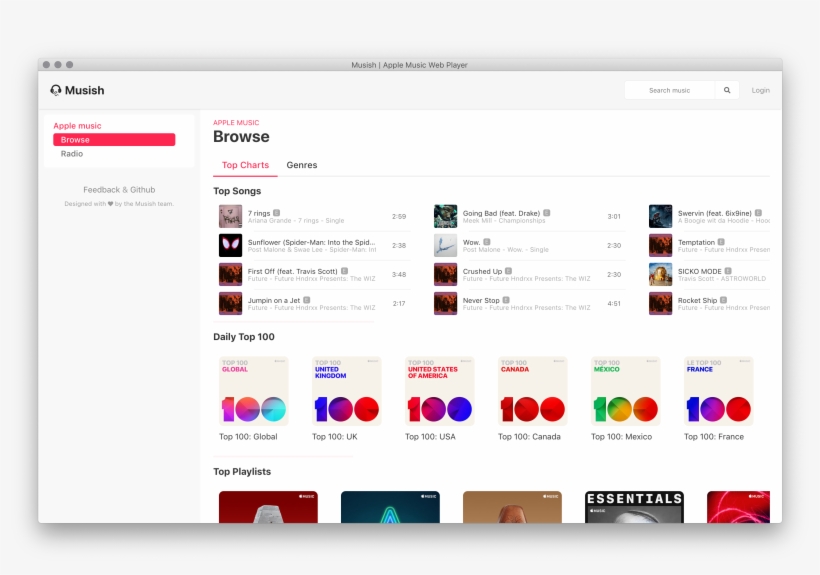Open the first dark red playlist cover
820x575 pixels.
pos(268,507)
